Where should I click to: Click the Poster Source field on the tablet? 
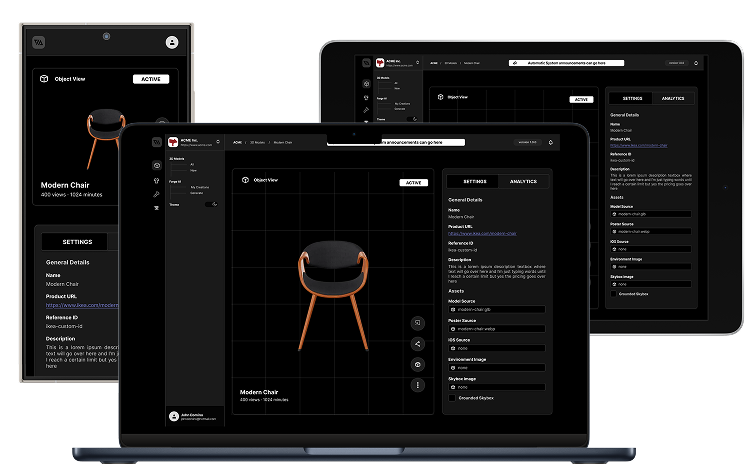(x=651, y=232)
